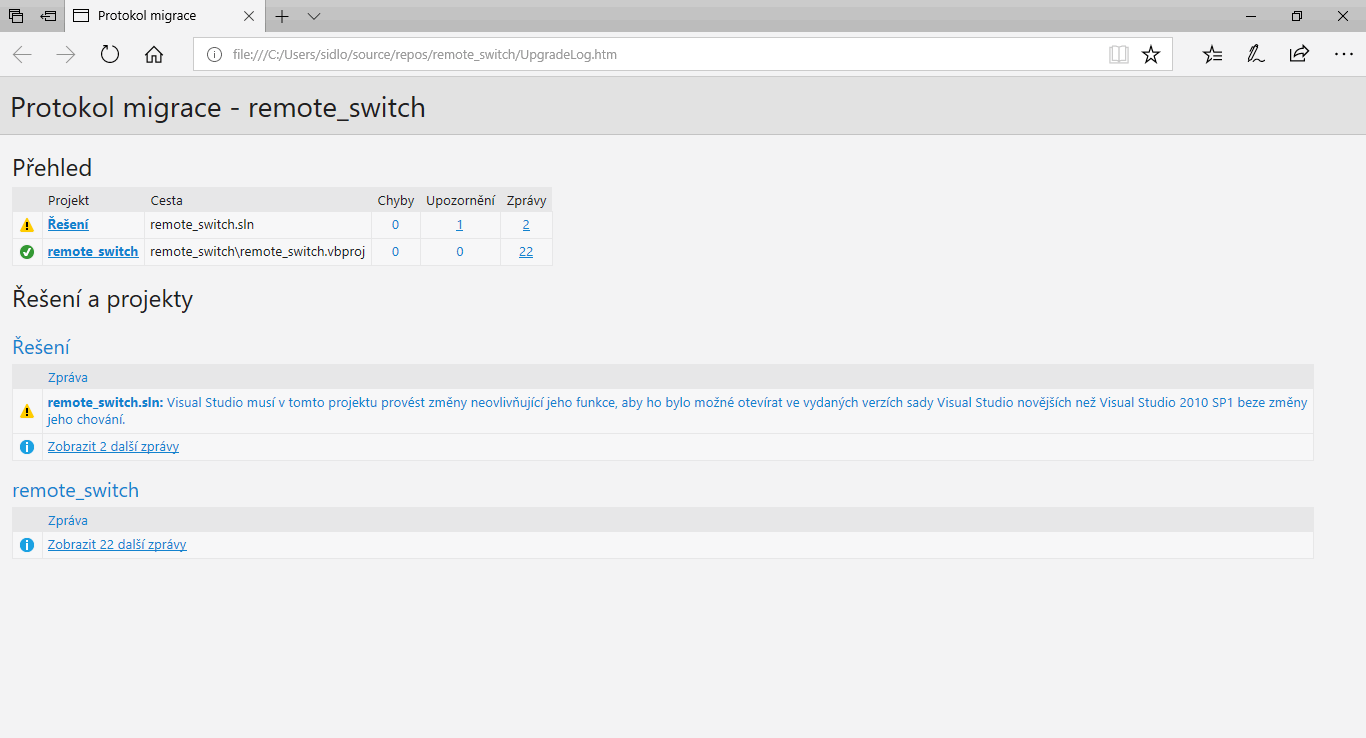Reload the page with Refresh icon
Image resolution: width=1366 pixels, height=738 pixels.
point(110,55)
